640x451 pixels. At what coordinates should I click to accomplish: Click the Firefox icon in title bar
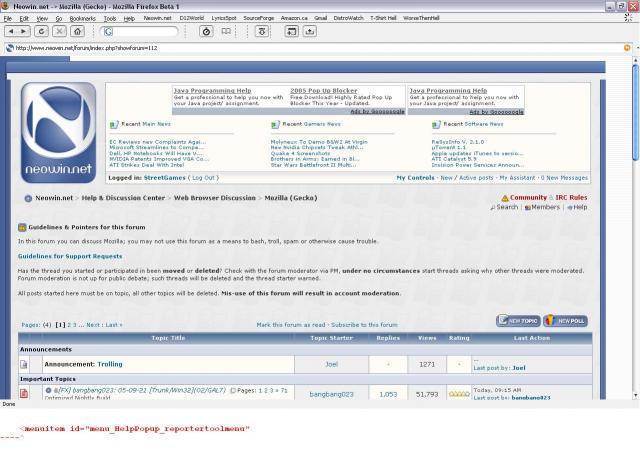(x=5, y=6)
